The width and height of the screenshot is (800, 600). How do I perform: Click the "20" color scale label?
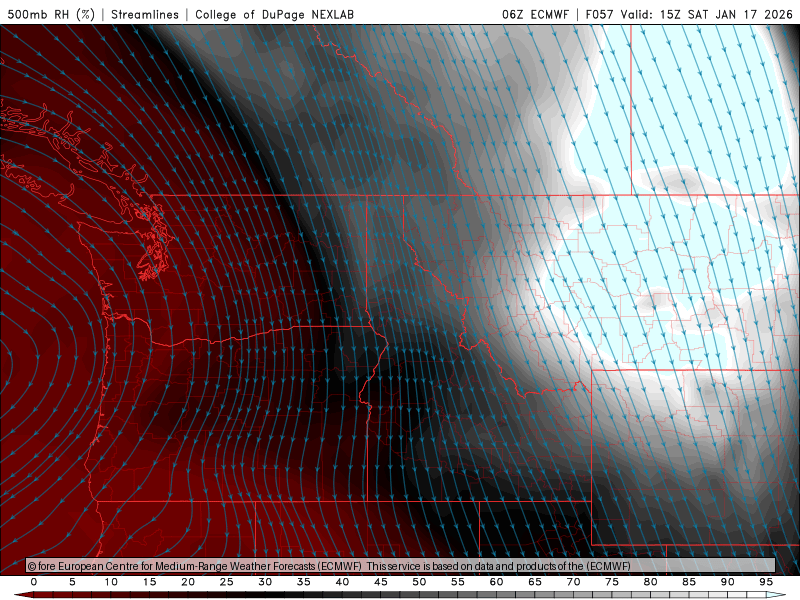[188, 582]
